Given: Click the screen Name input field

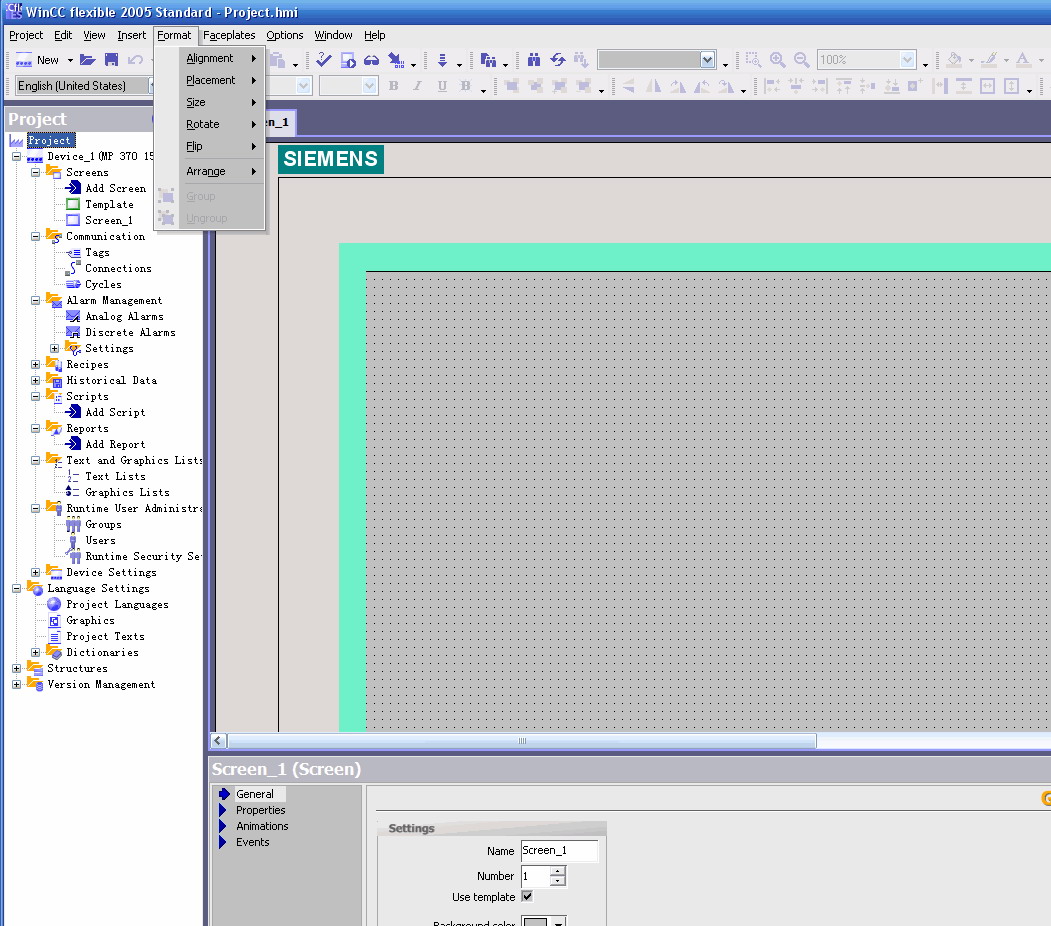Looking at the screenshot, I should point(559,851).
